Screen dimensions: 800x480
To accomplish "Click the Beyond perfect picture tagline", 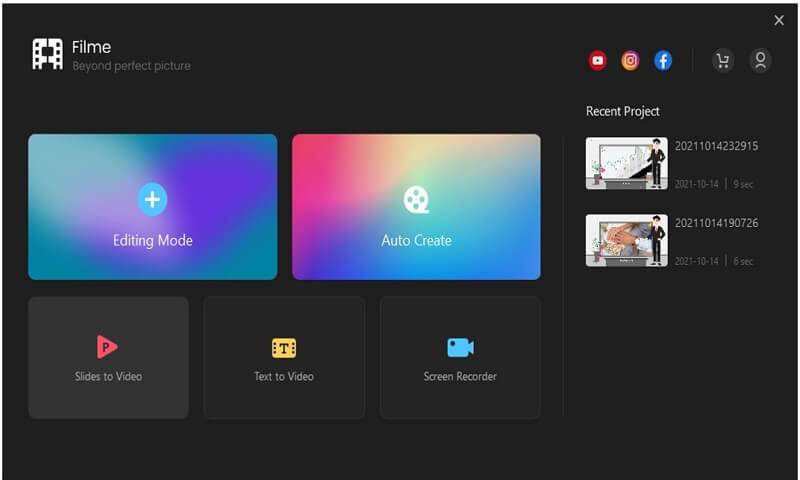I will 131,66.
